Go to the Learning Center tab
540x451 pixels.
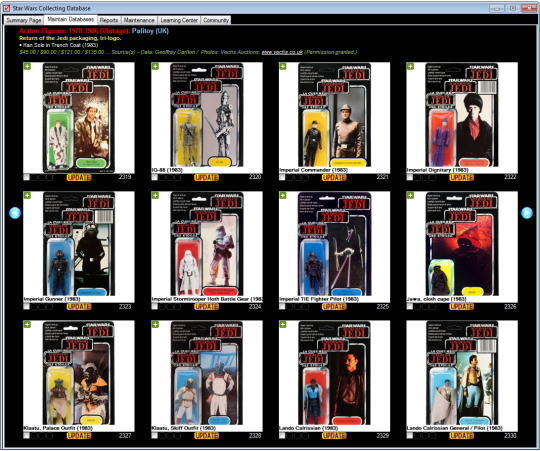(179, 20)
